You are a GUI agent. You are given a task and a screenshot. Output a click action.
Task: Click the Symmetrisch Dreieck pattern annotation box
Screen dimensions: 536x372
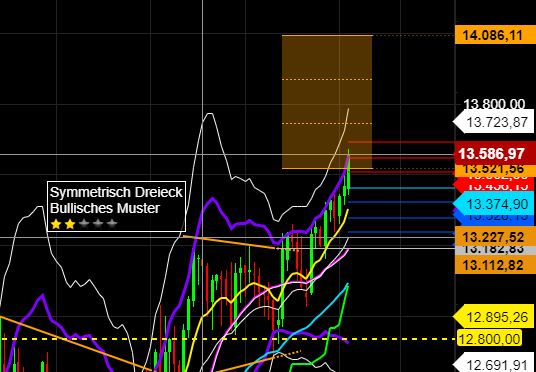tap(116, 207)
